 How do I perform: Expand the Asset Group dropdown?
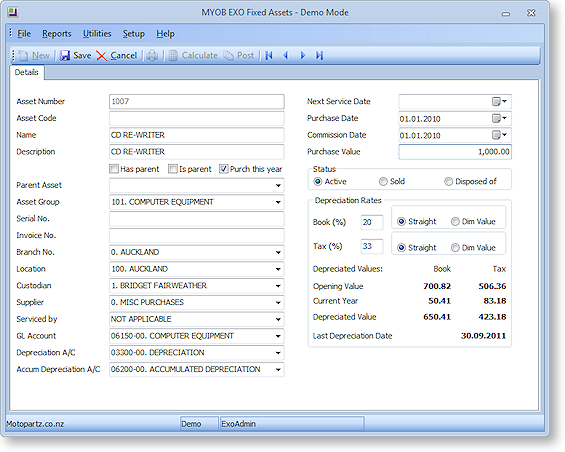pyautogui.click(x=278, y=202)
